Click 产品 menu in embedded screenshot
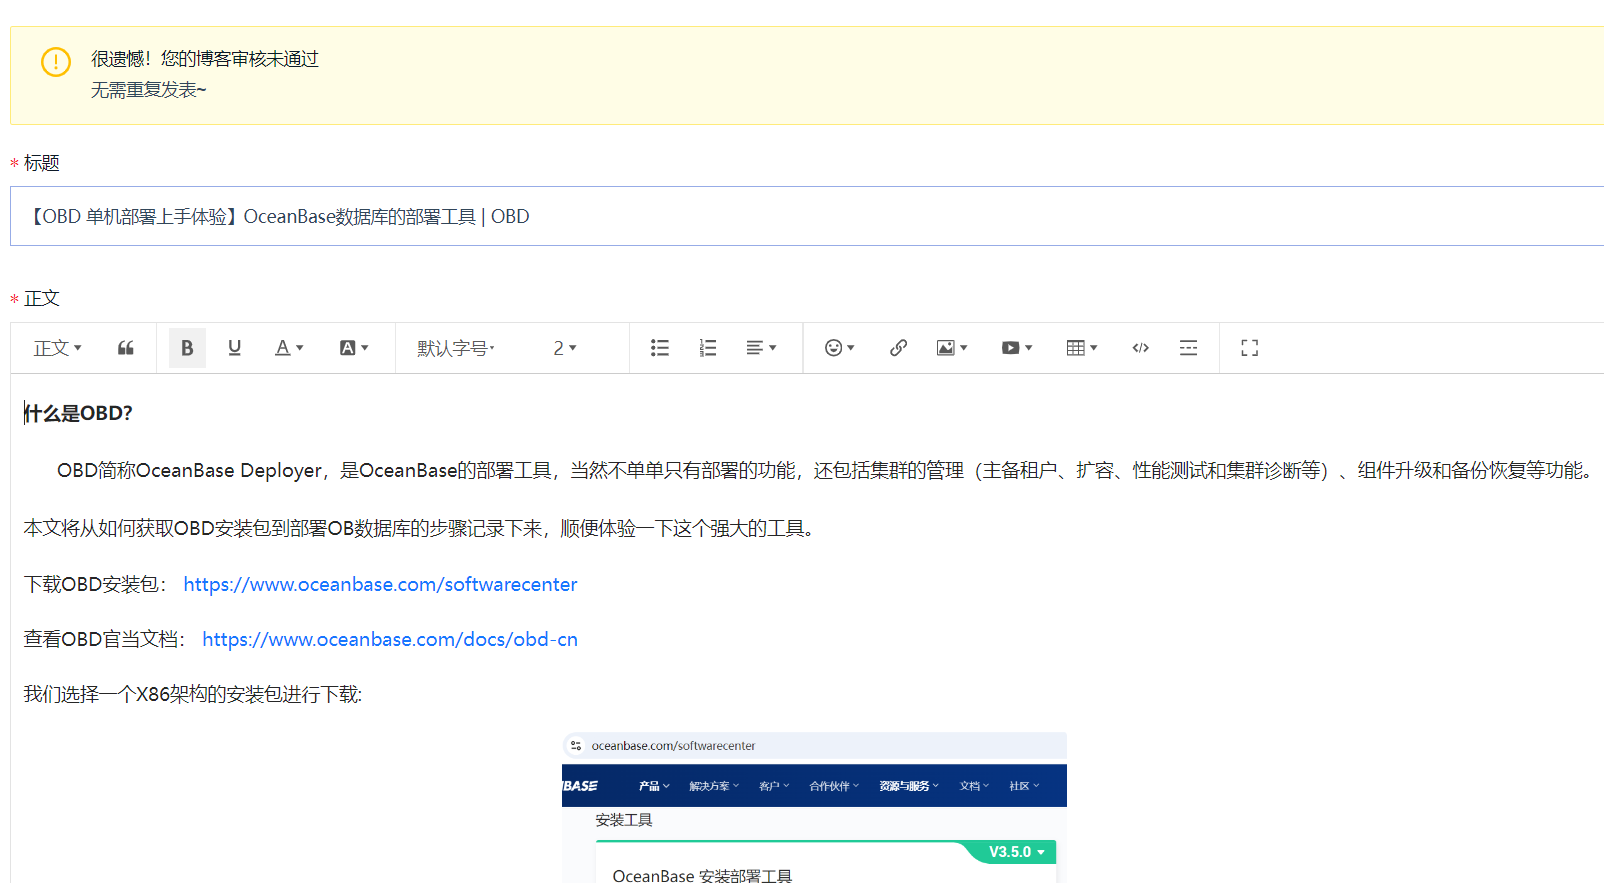This screenshot has height=883, width=1604. 654,786
